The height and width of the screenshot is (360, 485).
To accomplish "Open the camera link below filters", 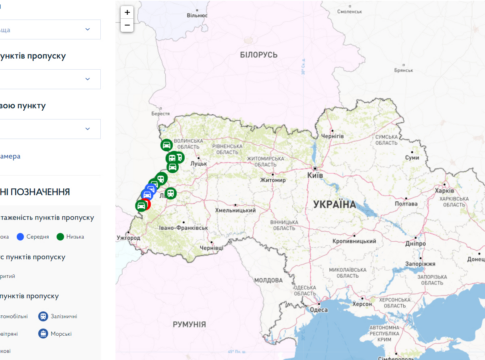I will pos(10,156).
